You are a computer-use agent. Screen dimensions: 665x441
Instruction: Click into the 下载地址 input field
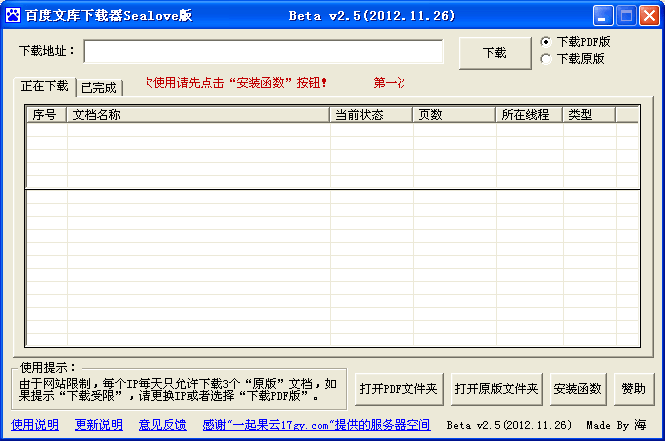pyautogui.click(x=264, y=51)
